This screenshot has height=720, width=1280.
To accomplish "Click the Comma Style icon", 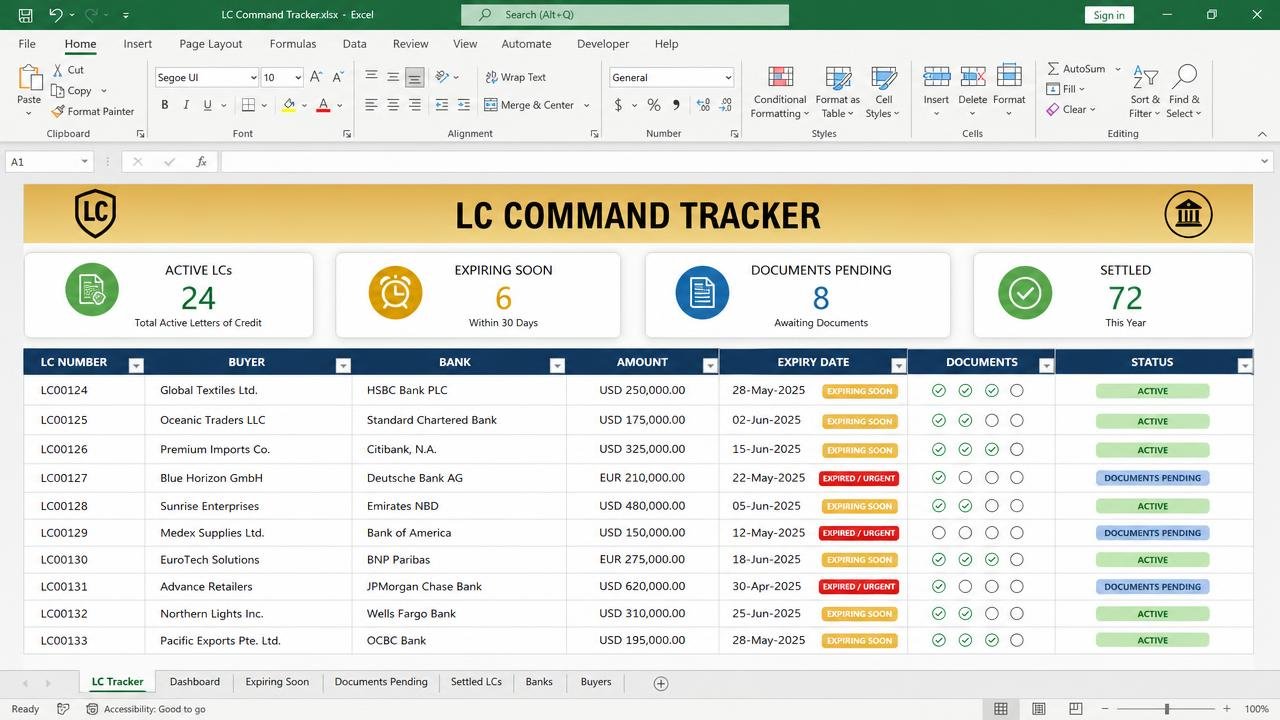I will 676,105.
